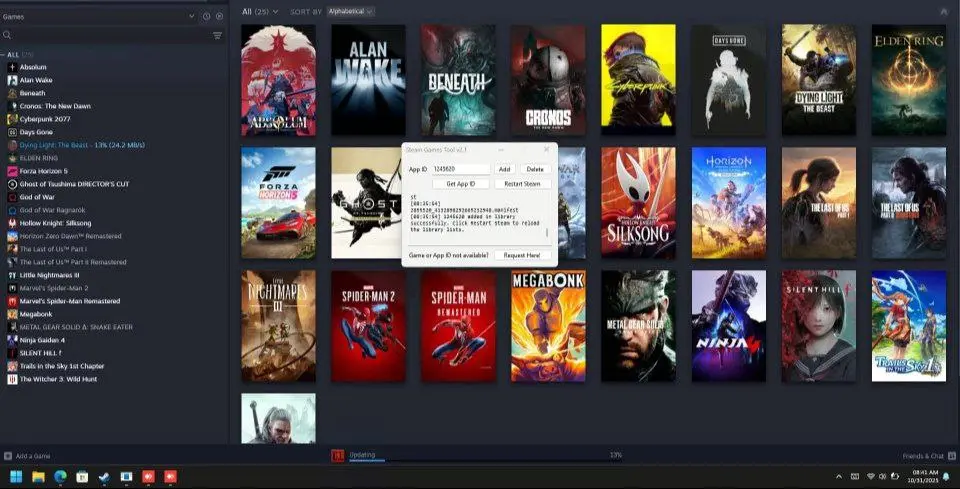This screenshot has width=960, height=489.
Task: Click The Witcher 3 sidebar icon
Action: [12, 379]
